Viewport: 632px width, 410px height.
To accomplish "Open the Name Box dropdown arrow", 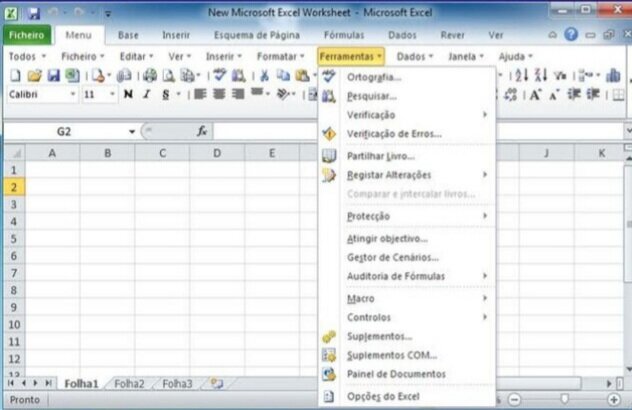I will point(132,131).
